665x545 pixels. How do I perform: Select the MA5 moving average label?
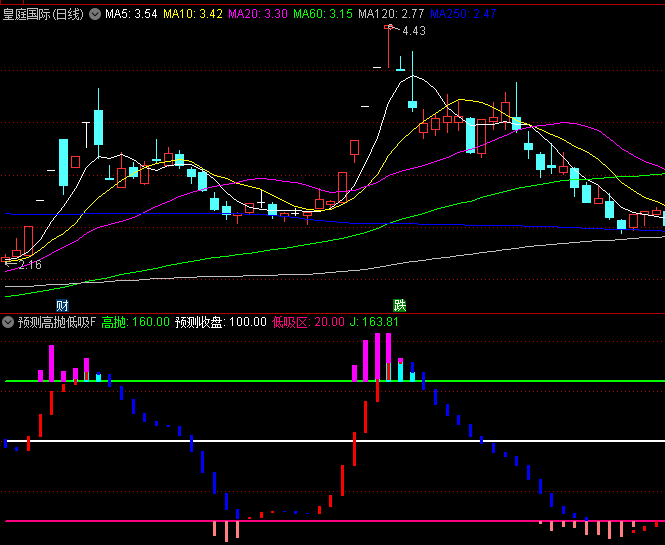point(131,14)
